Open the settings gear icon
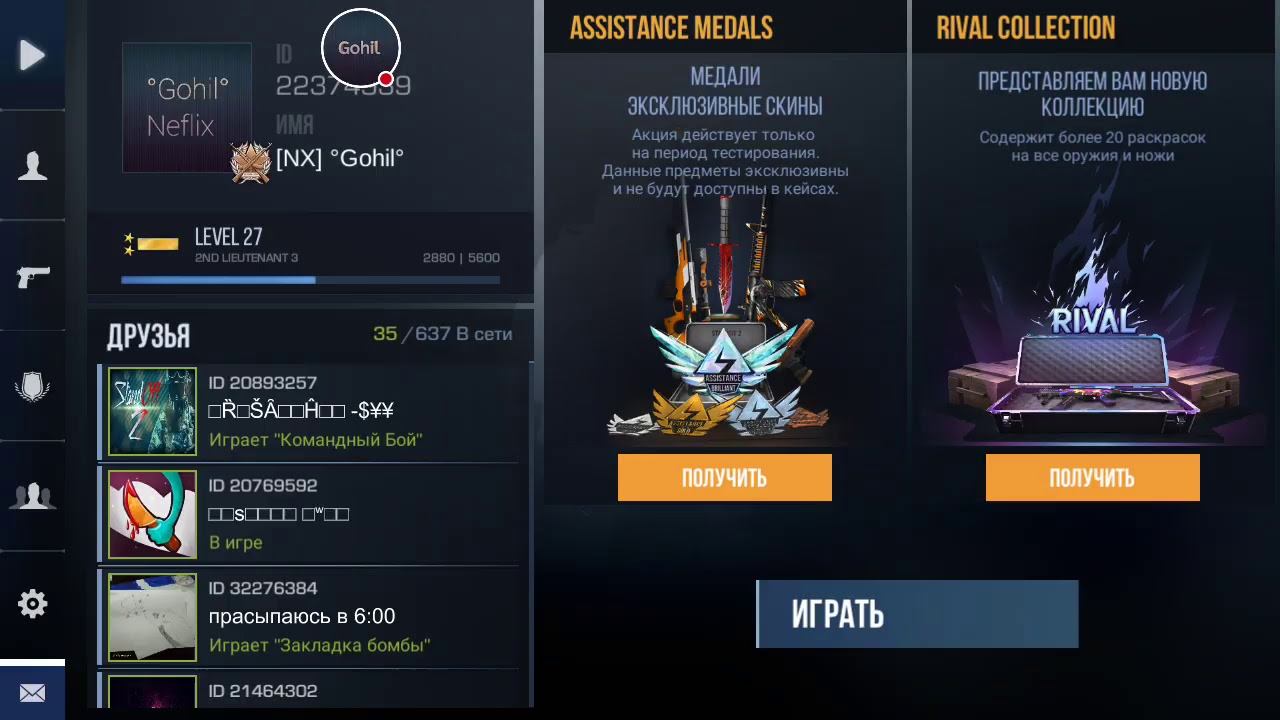This screenshot has height=720, width=1280. pos(32,604)
